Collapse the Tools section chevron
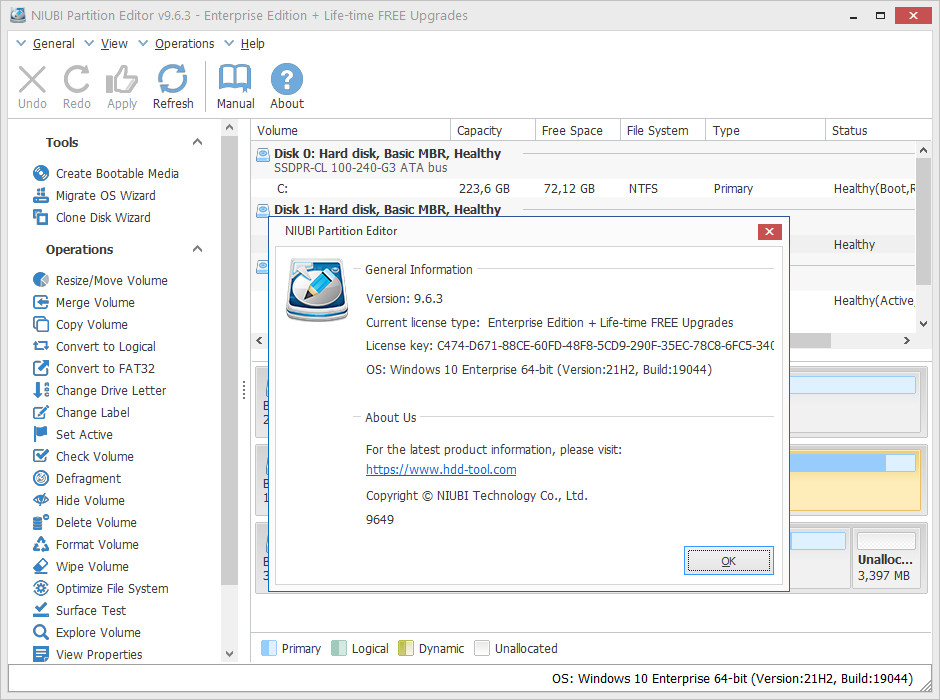 click(197, 142)
